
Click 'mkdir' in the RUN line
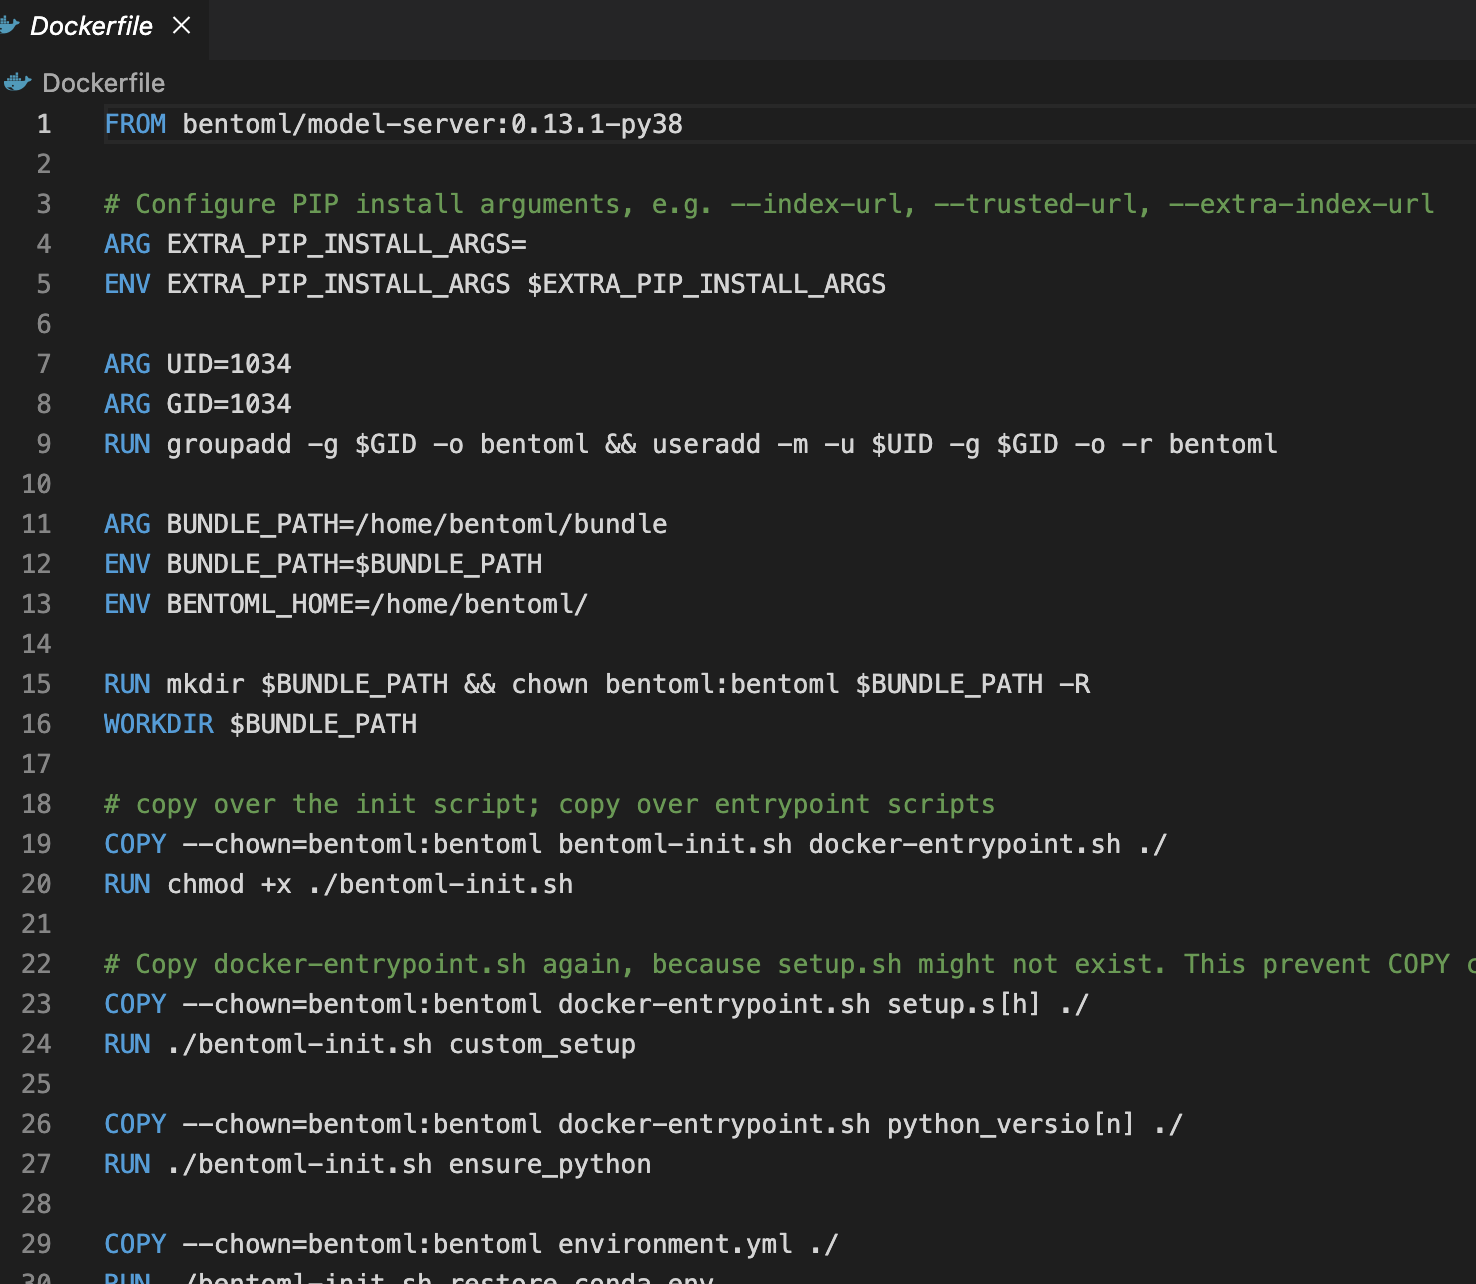point(206,684)
